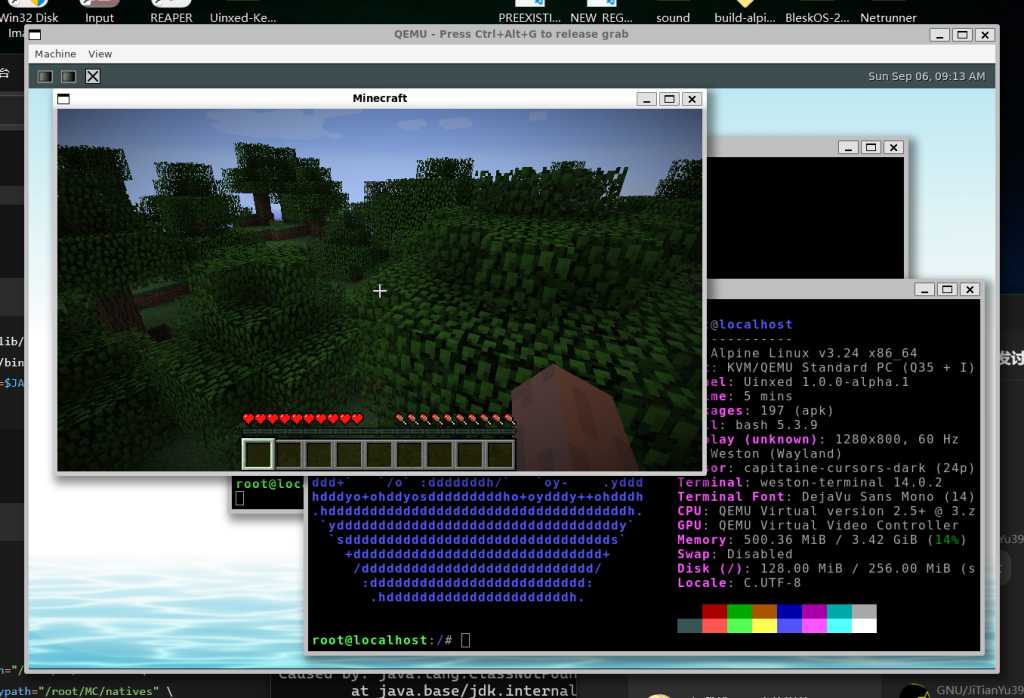Maximize the black terminal behind Minecraft
1024x698 pixels.
coord(871,148)
